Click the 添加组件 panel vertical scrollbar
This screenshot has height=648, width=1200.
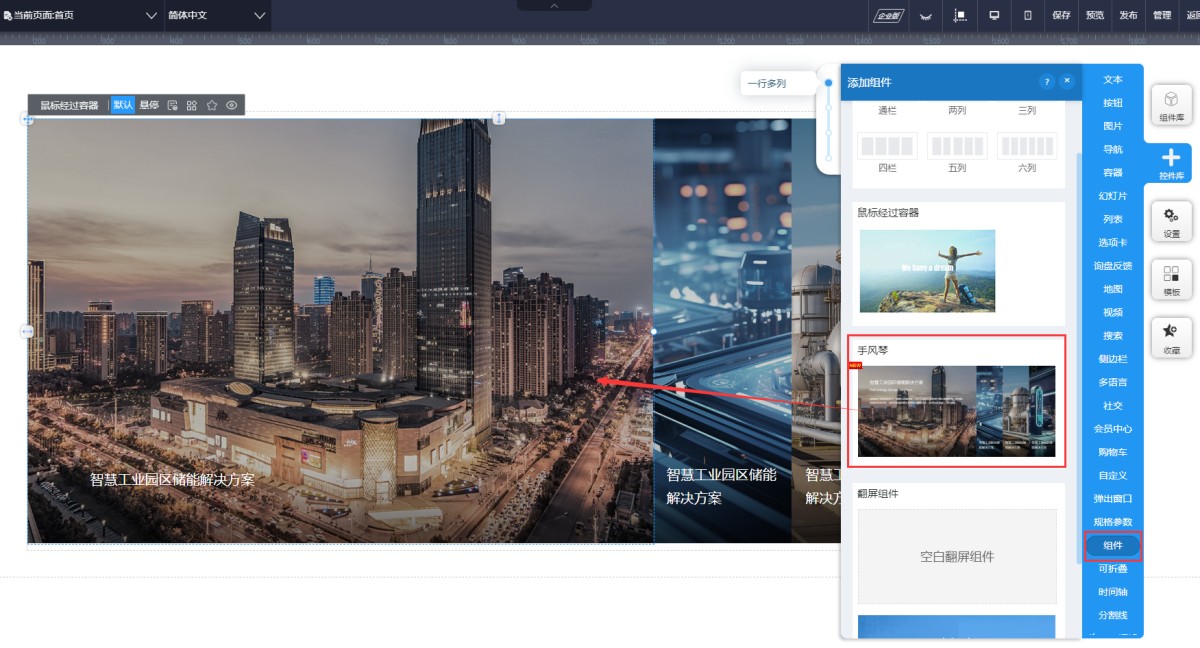pos(1077,358)
